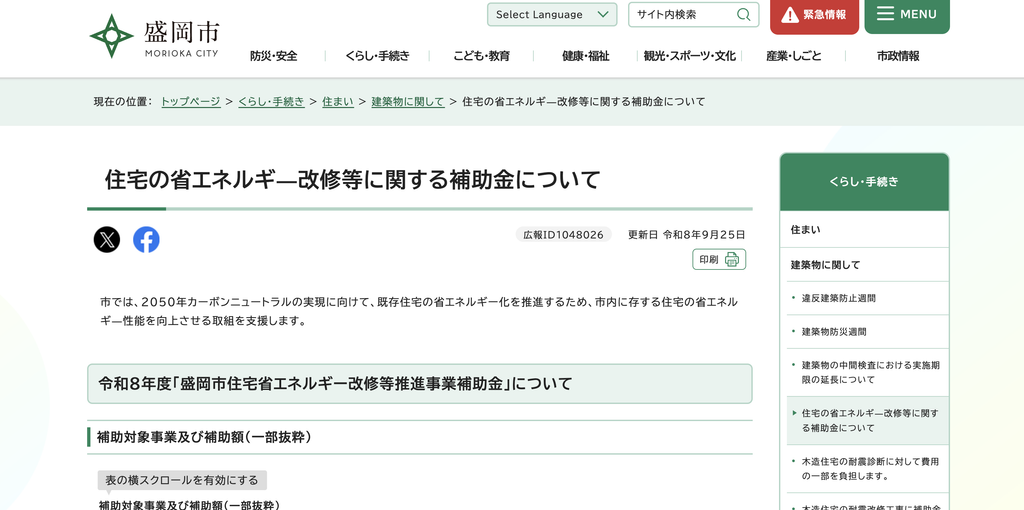Select sidebar 住宅の省エネルギー改修等に関する補助金について
The image size is (1024, 510).
point(867,421)
